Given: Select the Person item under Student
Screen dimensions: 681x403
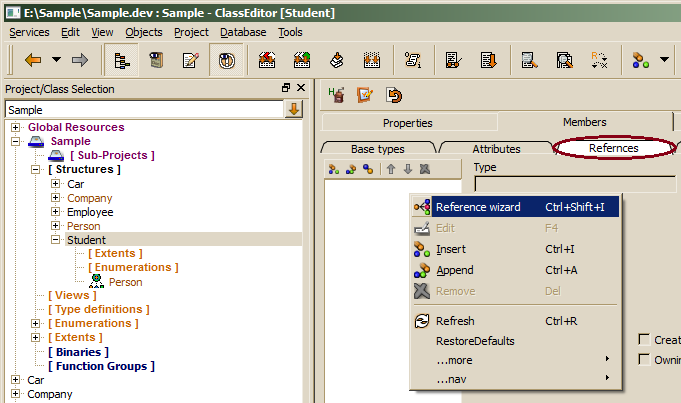Looking at the screenshot, I should coord(125,282).
